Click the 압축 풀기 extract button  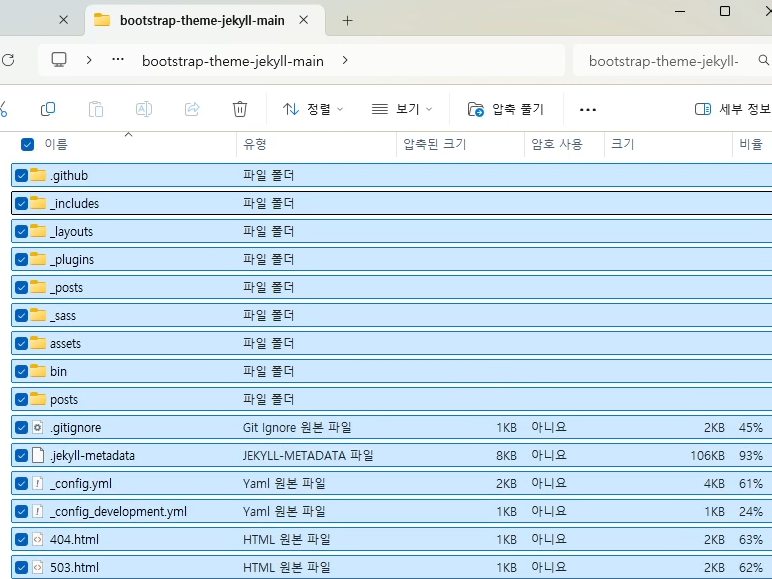[x=505, y=109]
